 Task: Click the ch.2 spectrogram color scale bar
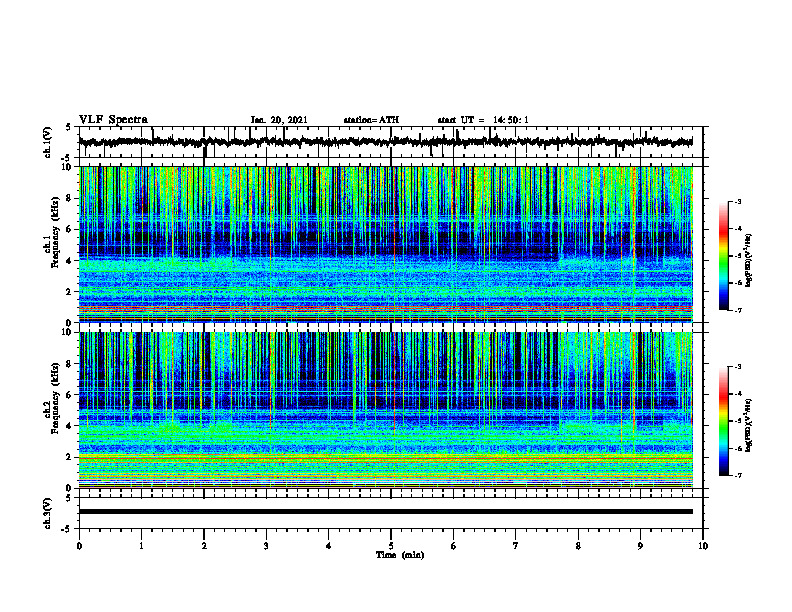click(x=724, y=421)
